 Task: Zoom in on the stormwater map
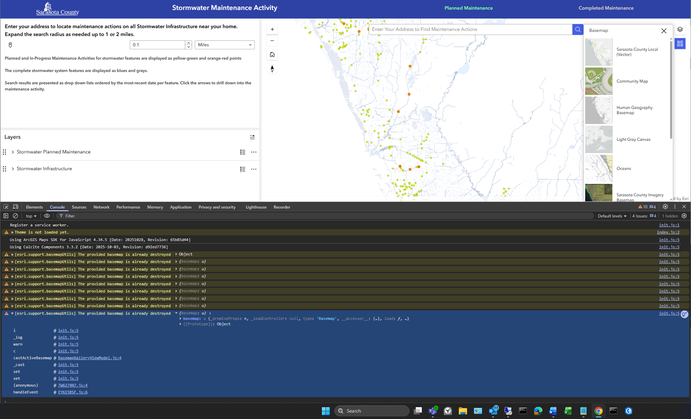click(x=273, y=29)
